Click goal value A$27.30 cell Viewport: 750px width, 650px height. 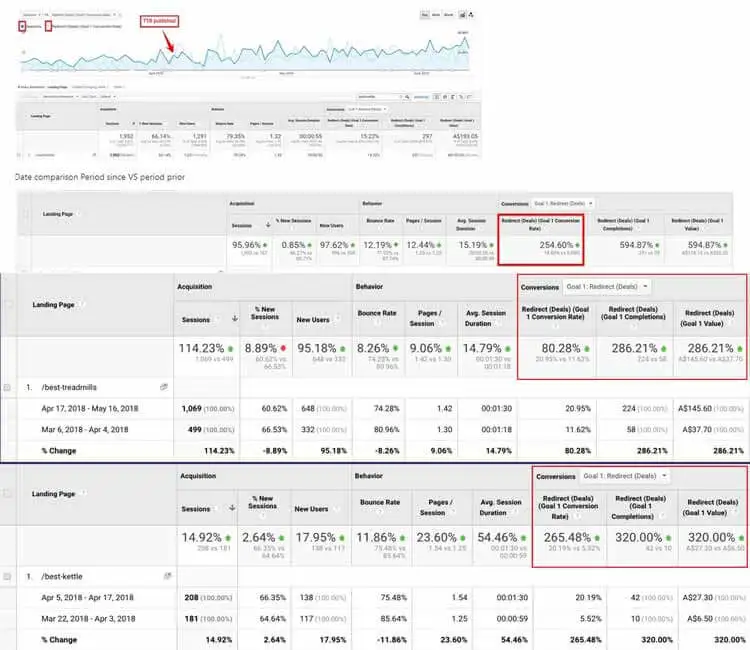coord(698,597)
